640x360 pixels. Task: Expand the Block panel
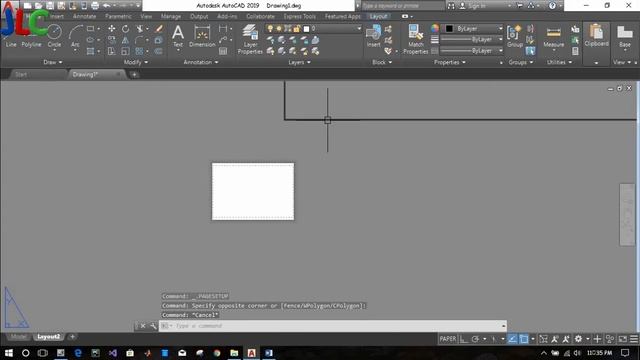[382, 62]
